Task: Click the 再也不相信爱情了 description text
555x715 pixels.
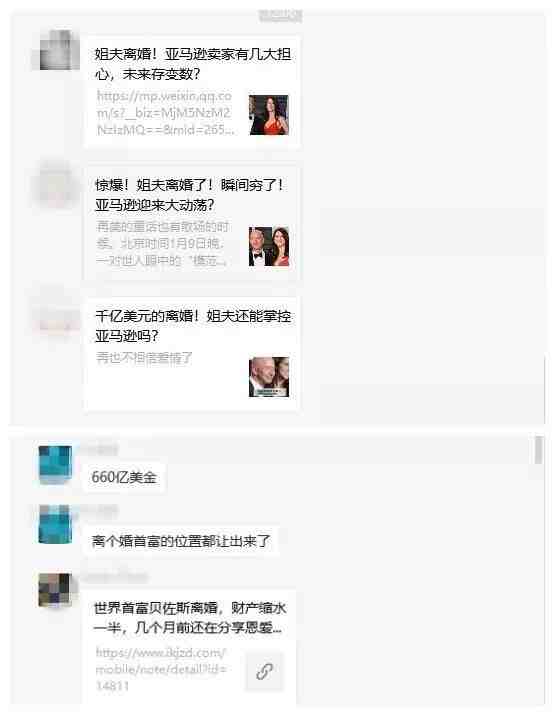Action: coord(144,358)
